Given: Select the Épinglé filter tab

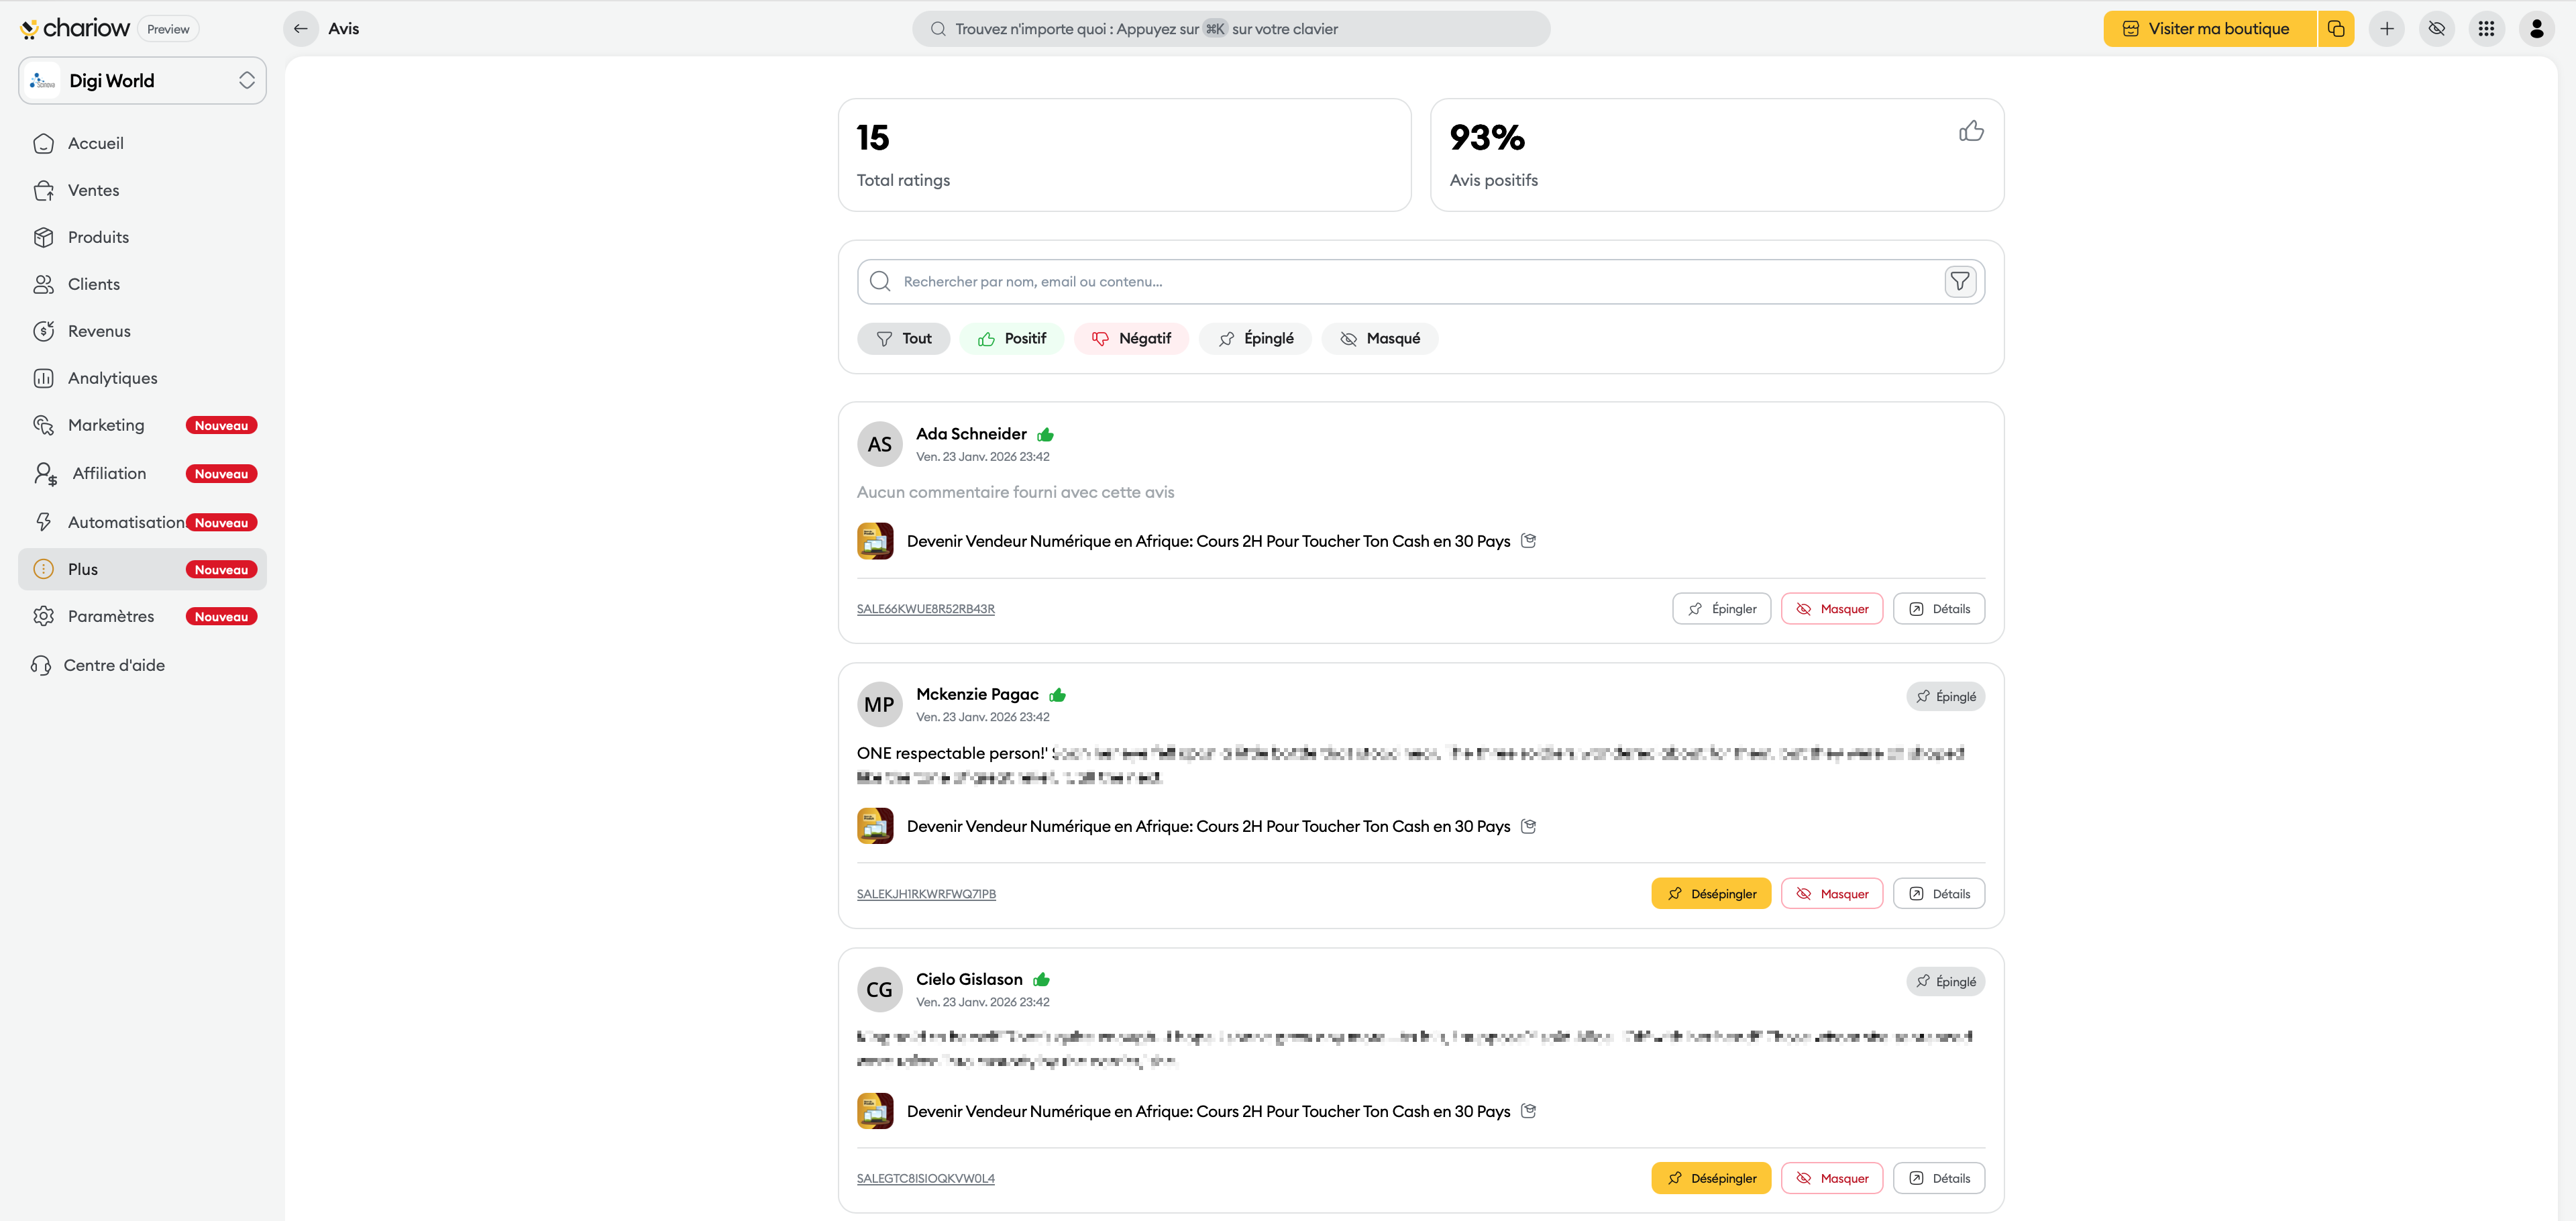Looking at the screenshot, I should point(1255,339).
